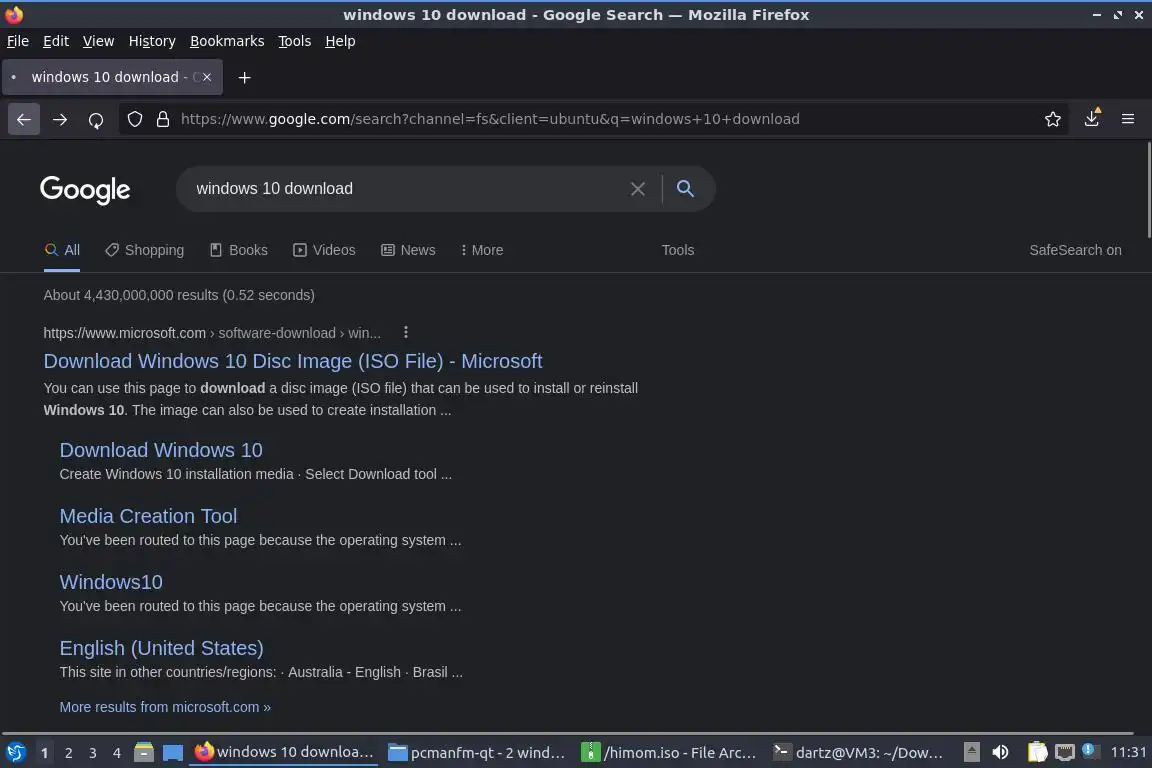Image resolution: width=1152 pixels, height=768 pixels.
Task: Select the All search tab
Action: tap(62, 250)
